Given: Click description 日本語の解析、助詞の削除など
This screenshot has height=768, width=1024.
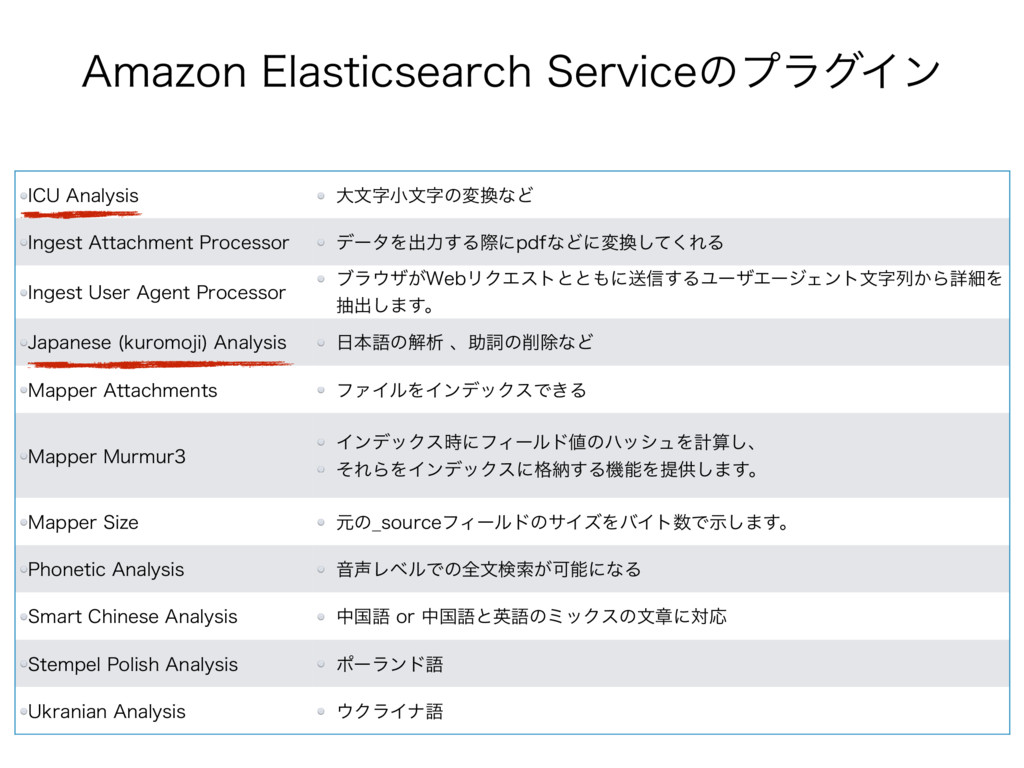Looking at the screenshot, I should [464, 342].
